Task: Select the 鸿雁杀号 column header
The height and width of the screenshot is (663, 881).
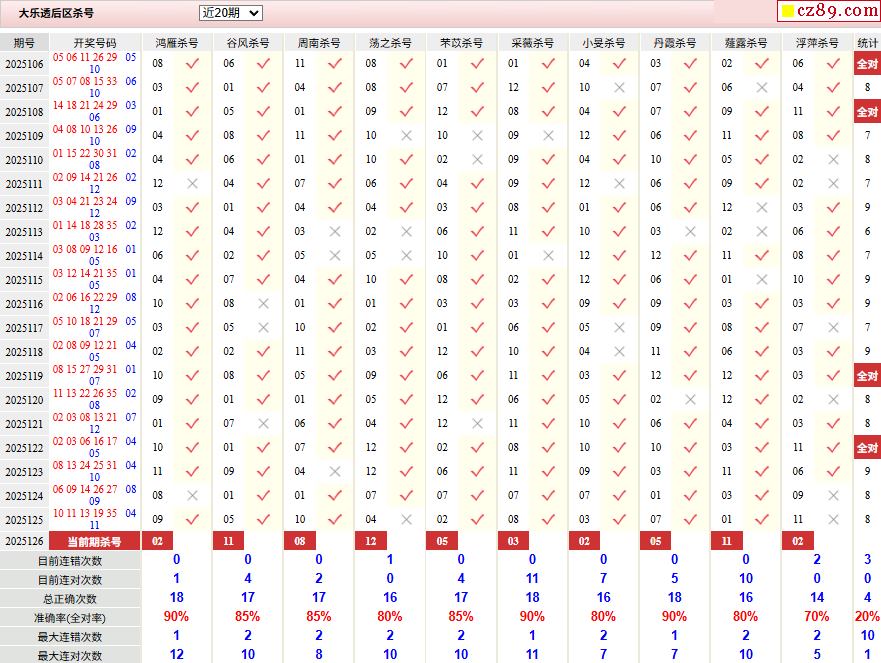Action: point(177,43)
